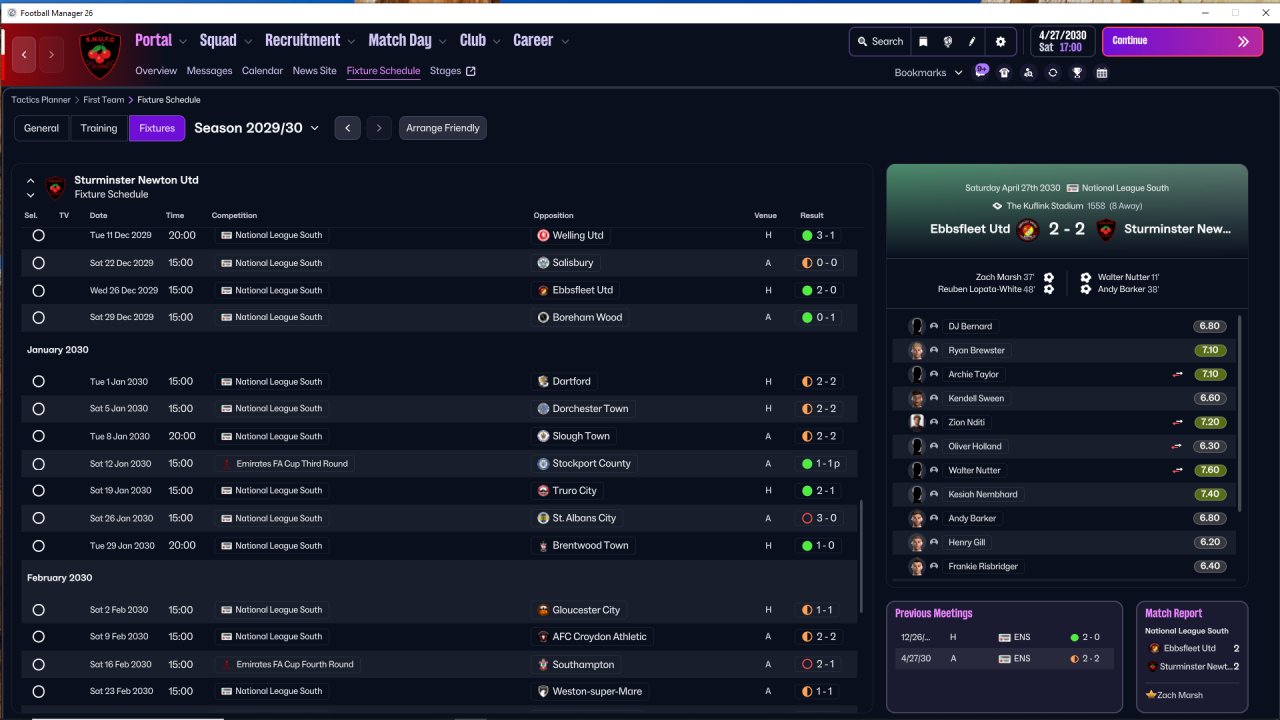Viewport: 1280px width, 720px height.
Task: Click the external link icon beside Stages
Action: [471, 71]
